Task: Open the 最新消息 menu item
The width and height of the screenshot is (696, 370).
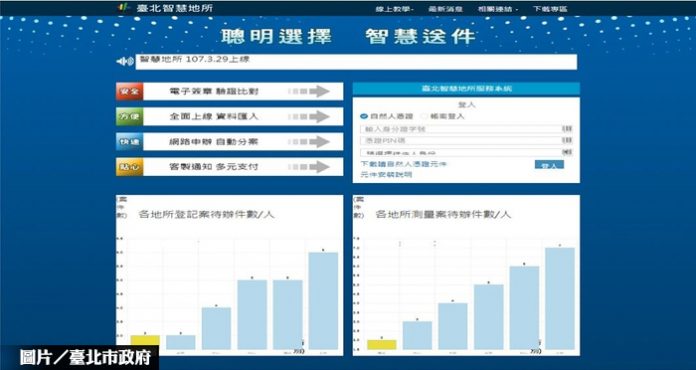Action: point(446,9)
